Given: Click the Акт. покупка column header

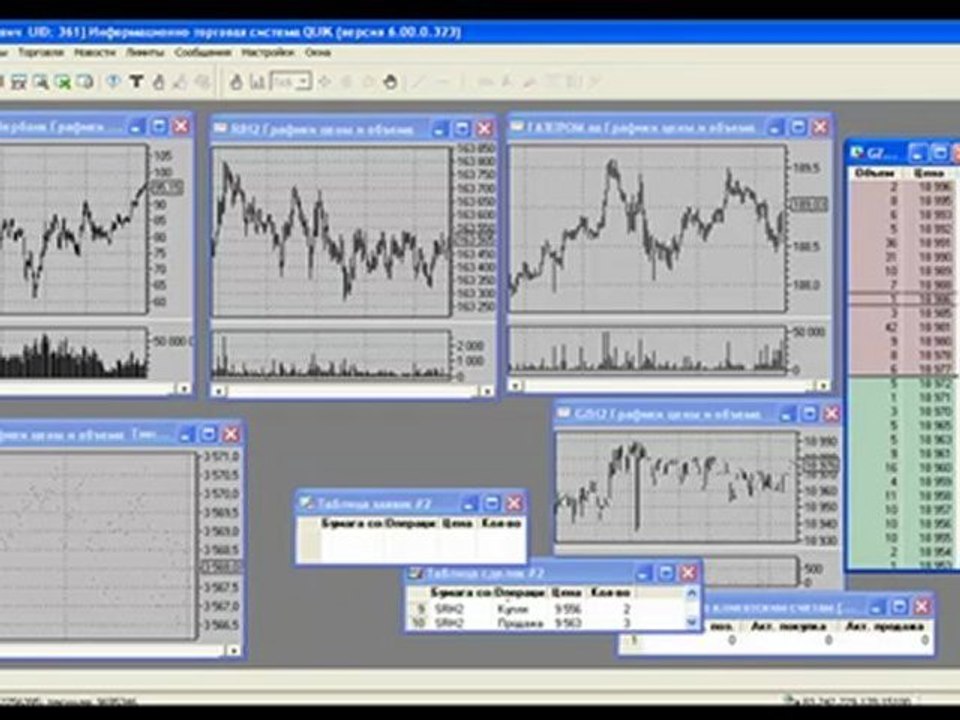Looking at the screenshot, I should (788, 626).
